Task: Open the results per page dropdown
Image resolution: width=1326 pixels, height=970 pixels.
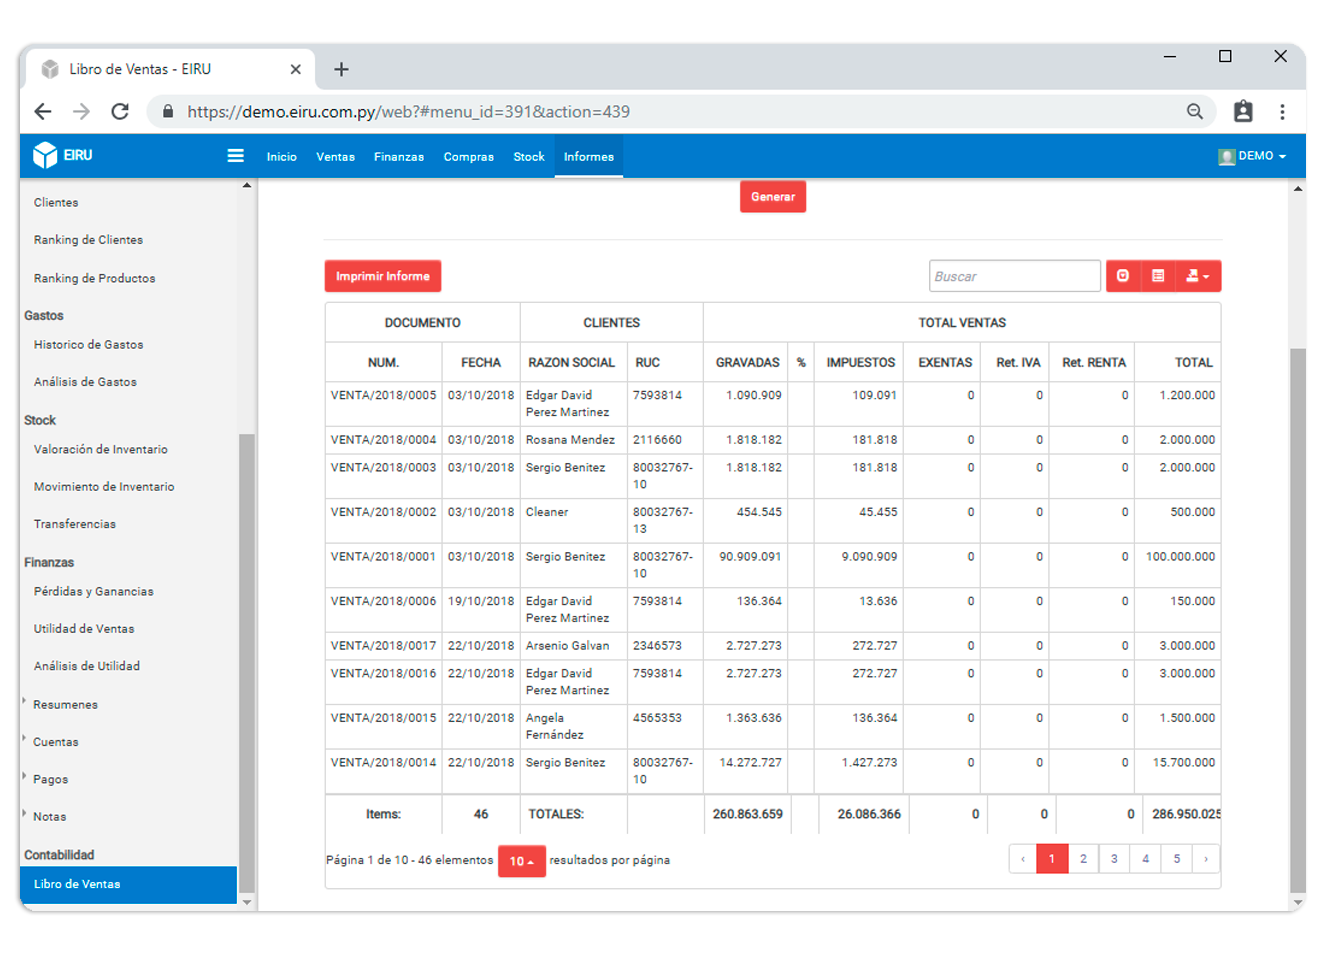Action: [522, 861]
